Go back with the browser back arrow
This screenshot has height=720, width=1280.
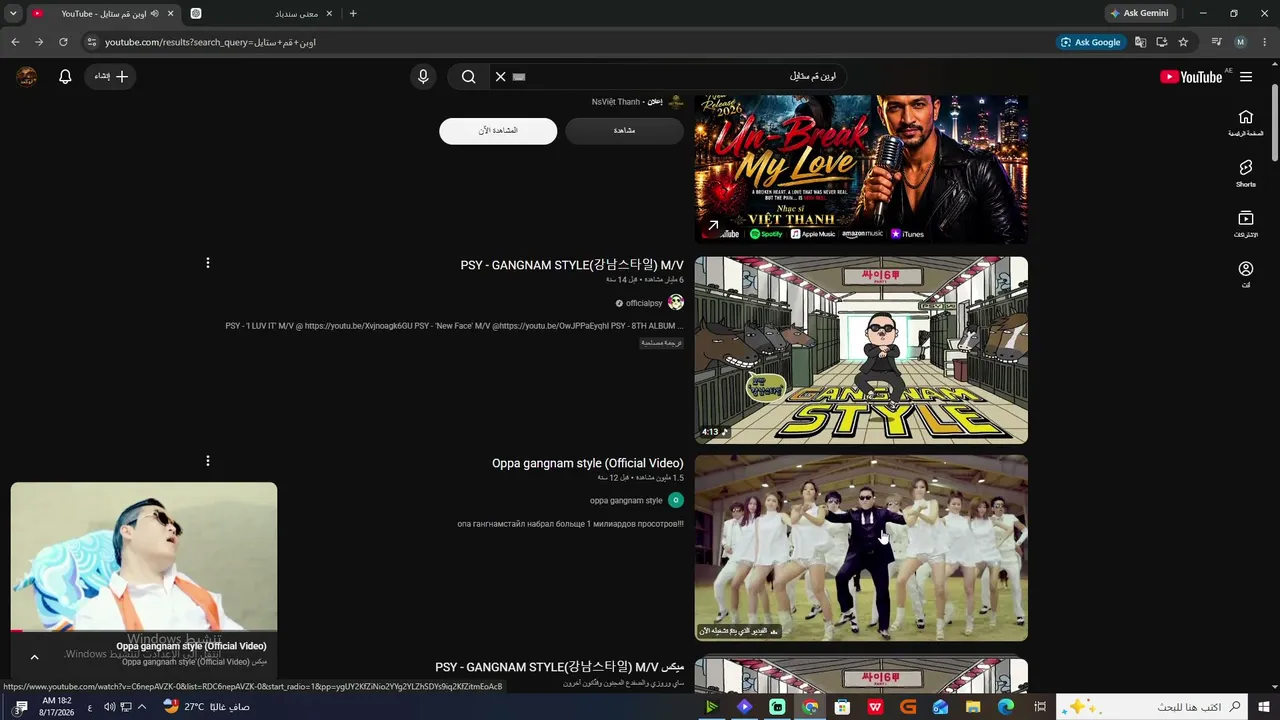click(15, 42)
